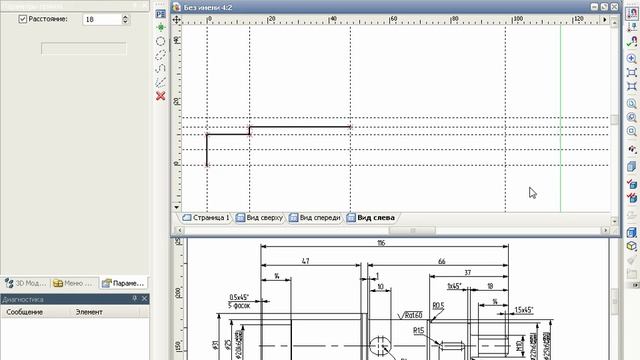This screenshot has width=640, height=360.
Task: Pin the Диагностика panel
Action: (135, 299)
